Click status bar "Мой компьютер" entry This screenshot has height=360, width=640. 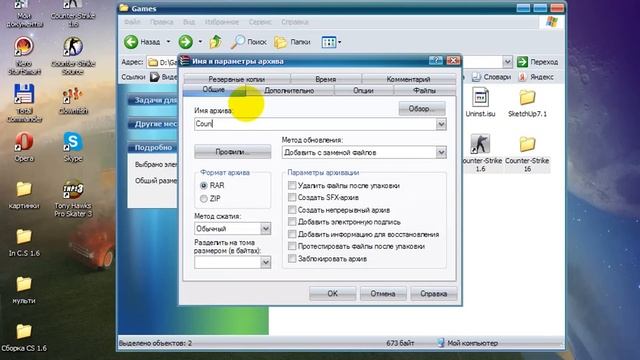coord(467,343)
